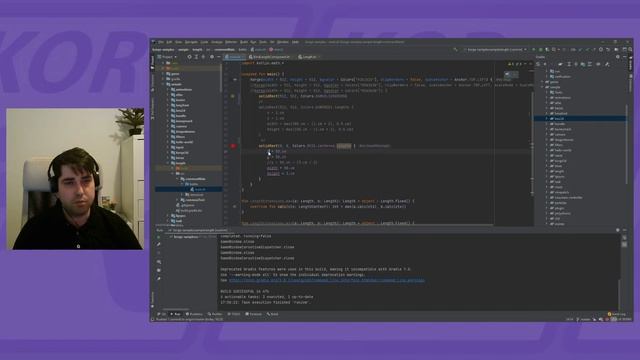Open the Gradle documentation link in console
Image resolution: width=640 pixels, height=360 pixels.
(327, 280)
